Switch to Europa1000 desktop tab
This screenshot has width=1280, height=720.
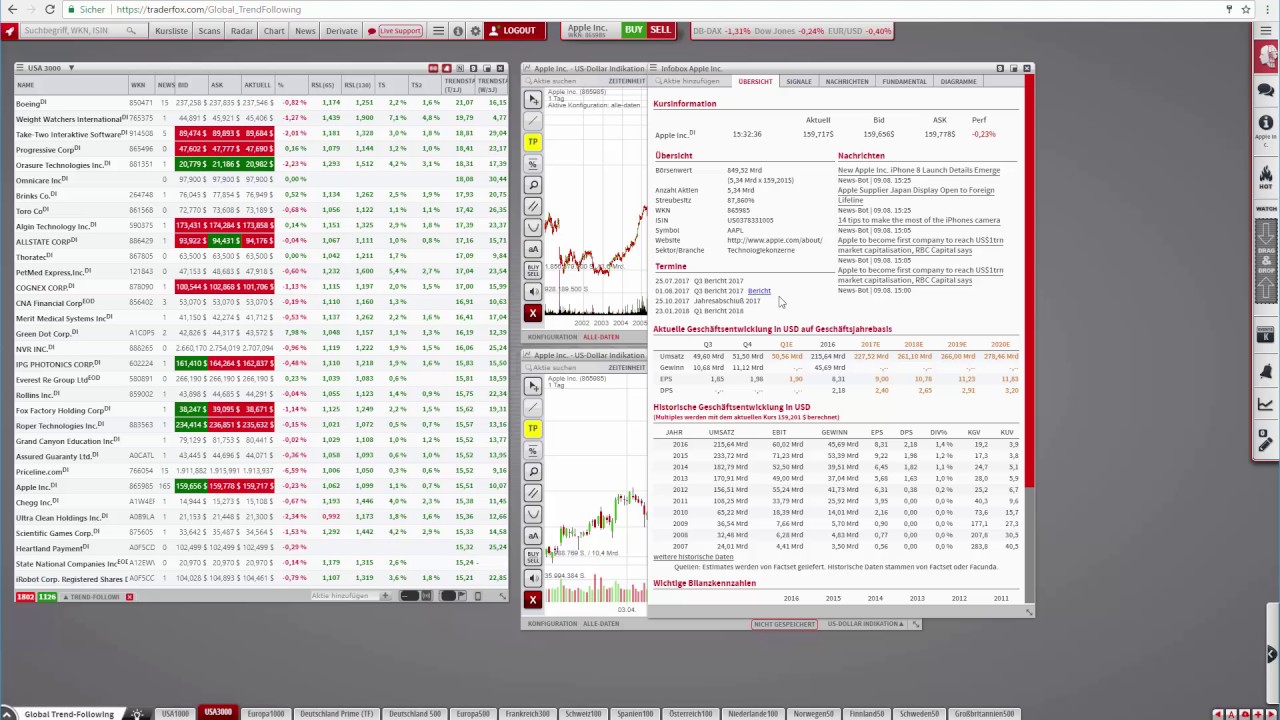coord(265,714)
